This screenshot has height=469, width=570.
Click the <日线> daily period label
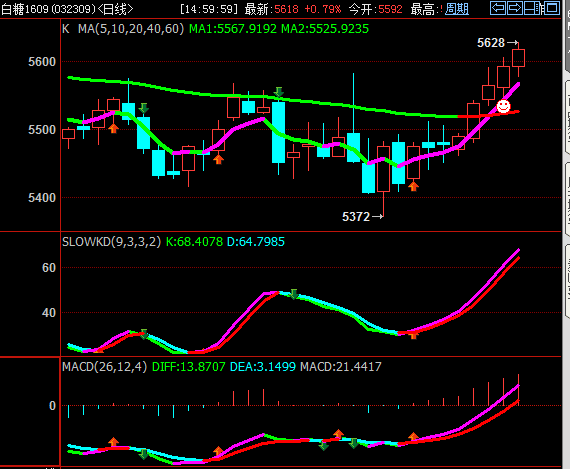point(116,9)
